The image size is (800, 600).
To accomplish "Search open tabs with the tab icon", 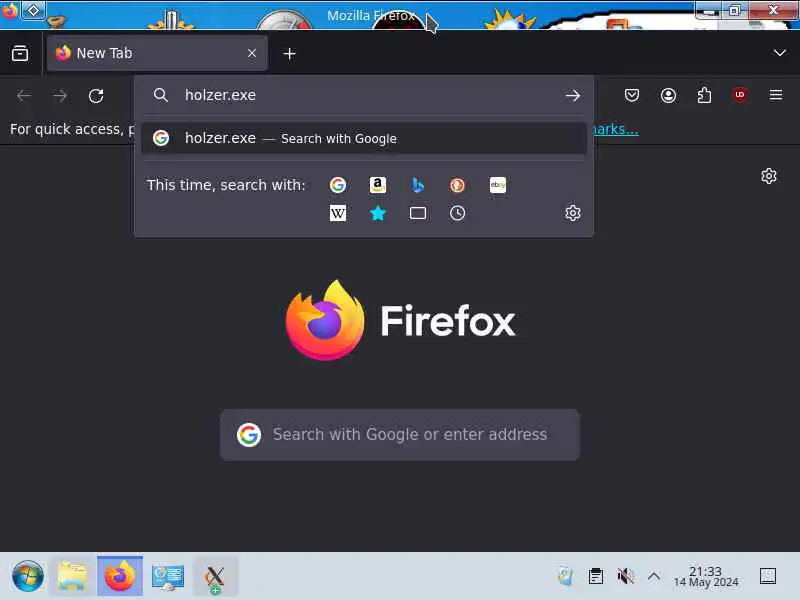I will (x=418, y=213).
